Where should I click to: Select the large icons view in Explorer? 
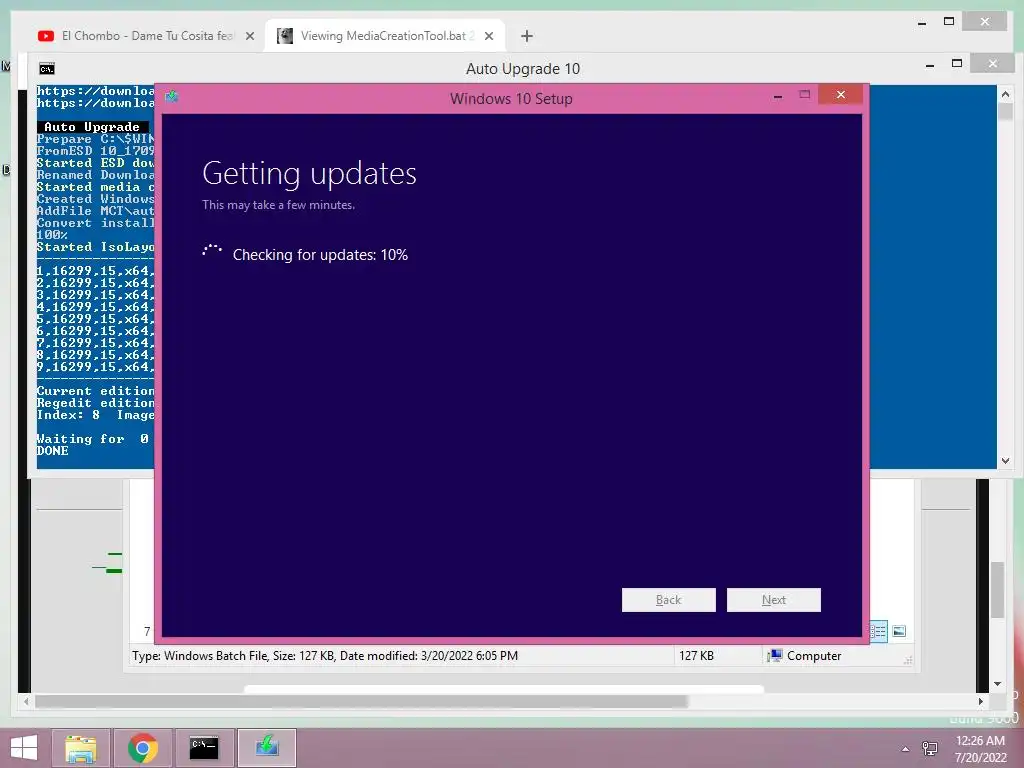point(899,631)
